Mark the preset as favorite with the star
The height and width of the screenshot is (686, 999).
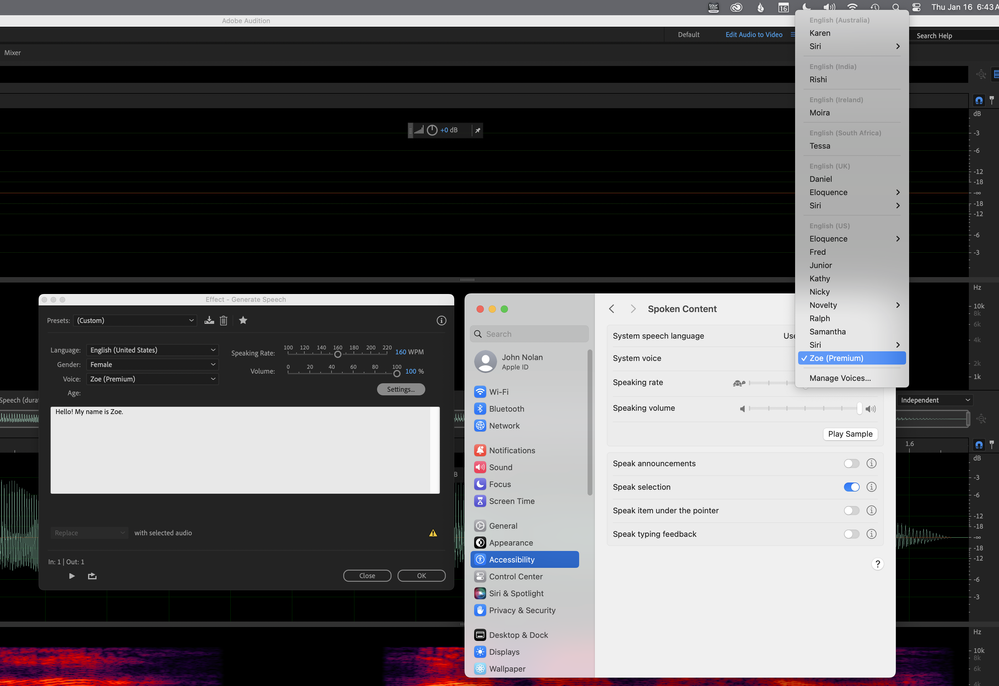243,320
